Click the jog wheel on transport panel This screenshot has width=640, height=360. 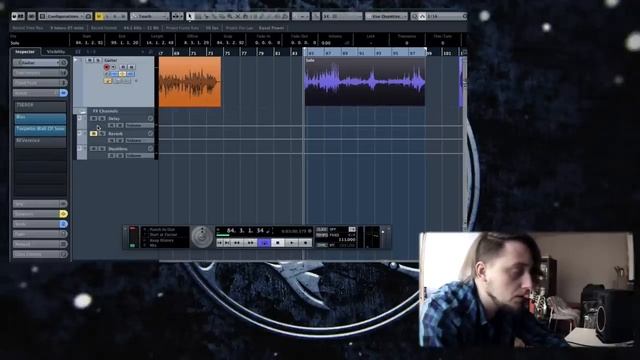[x=202, y=237]
